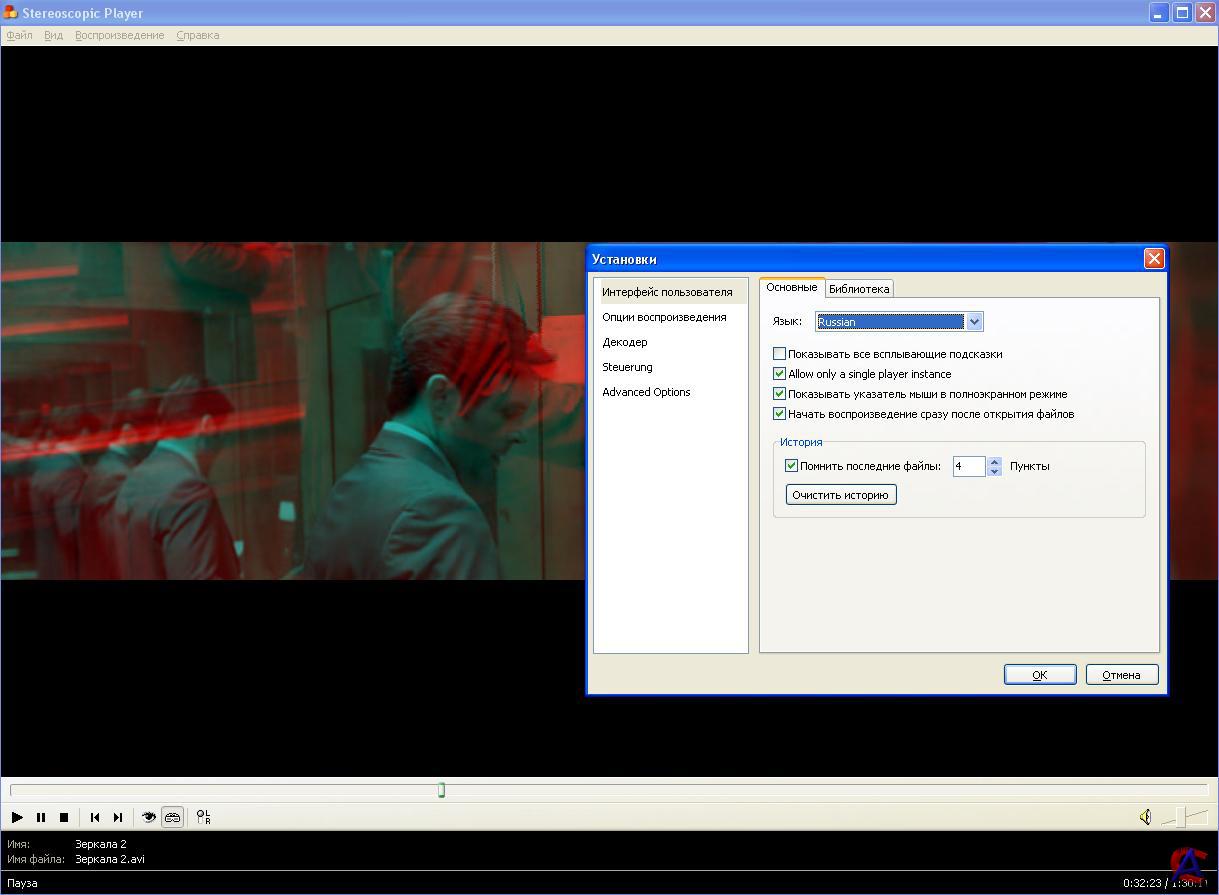Click the Pause playback icon
The height and width of the screenshot is (895, 1219).
[41, 817]
